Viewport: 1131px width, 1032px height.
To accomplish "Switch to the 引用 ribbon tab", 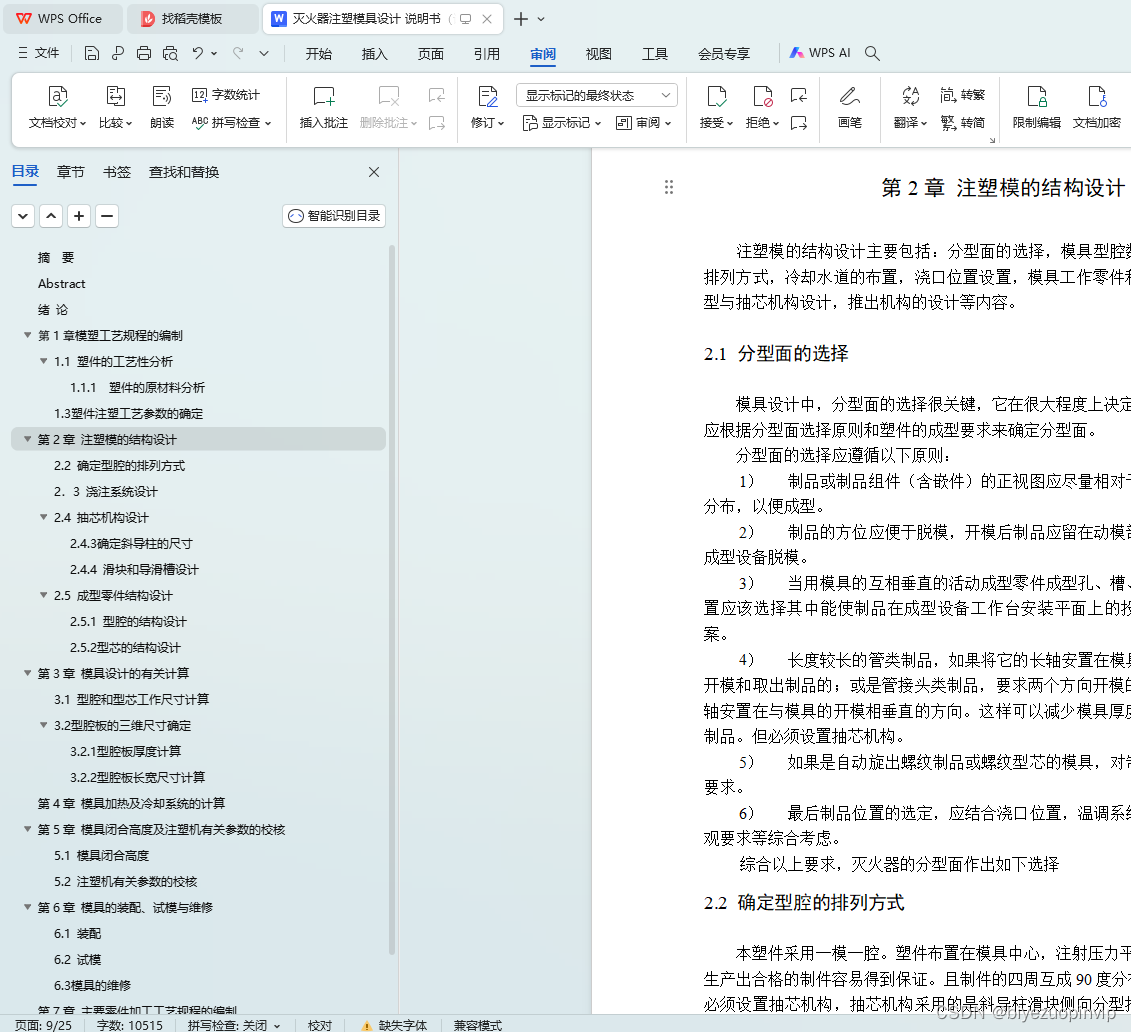I will 487,53.
